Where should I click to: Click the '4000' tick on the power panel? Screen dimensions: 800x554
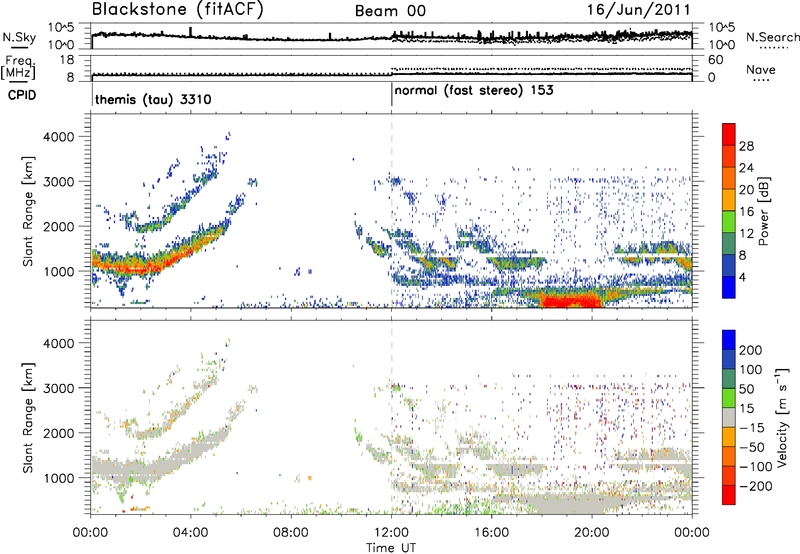point(59,137)
